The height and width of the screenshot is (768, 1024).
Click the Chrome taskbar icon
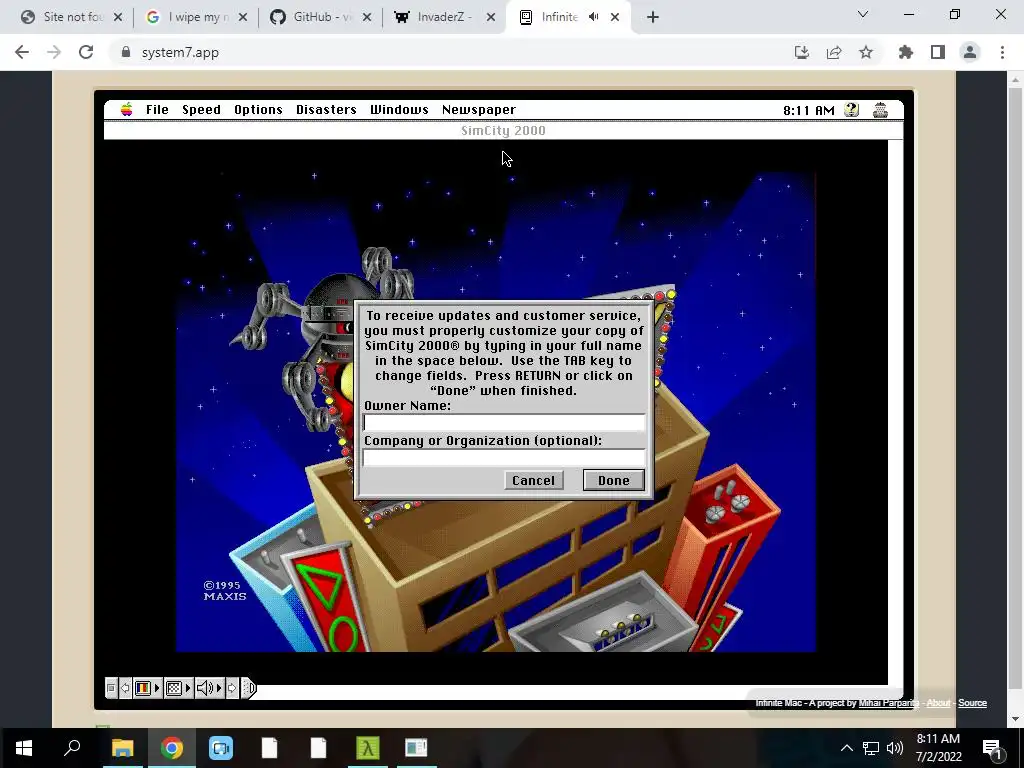[x=172, y=748]
